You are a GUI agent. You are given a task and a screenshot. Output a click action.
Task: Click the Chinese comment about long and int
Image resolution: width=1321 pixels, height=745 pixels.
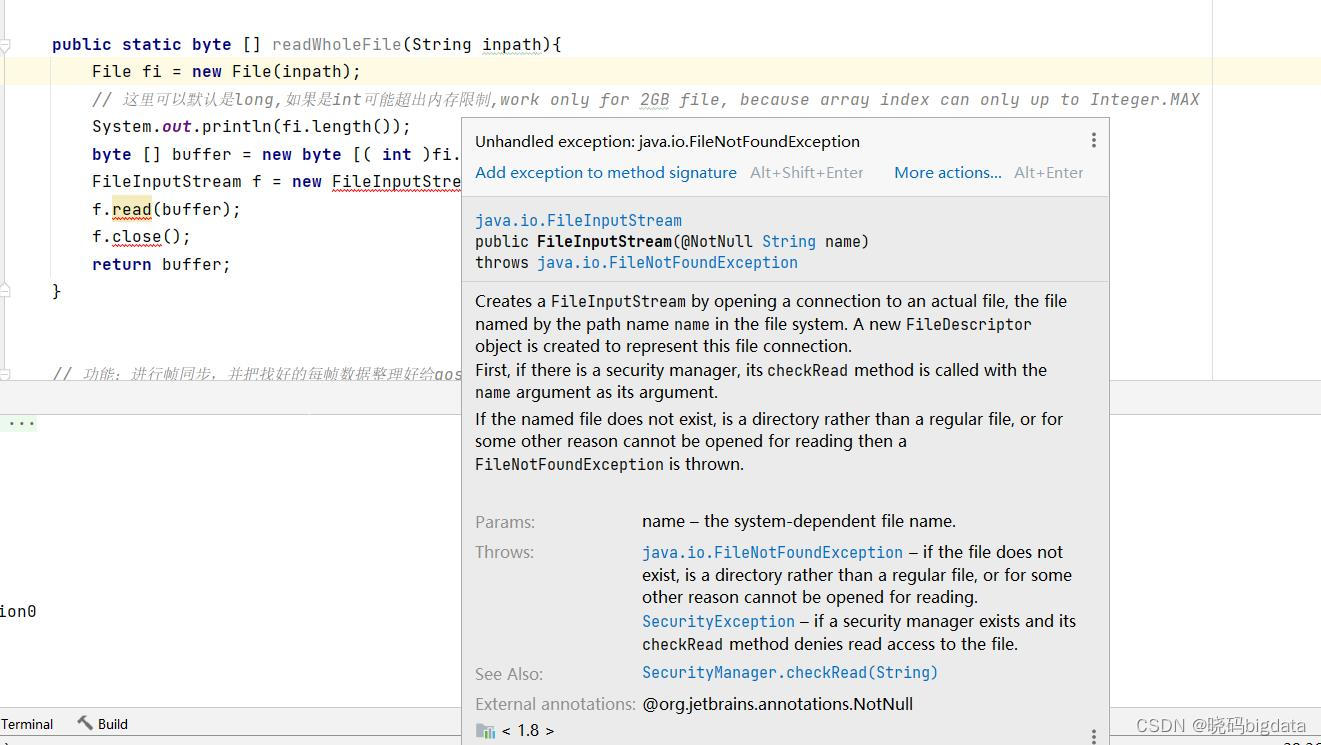645,99
